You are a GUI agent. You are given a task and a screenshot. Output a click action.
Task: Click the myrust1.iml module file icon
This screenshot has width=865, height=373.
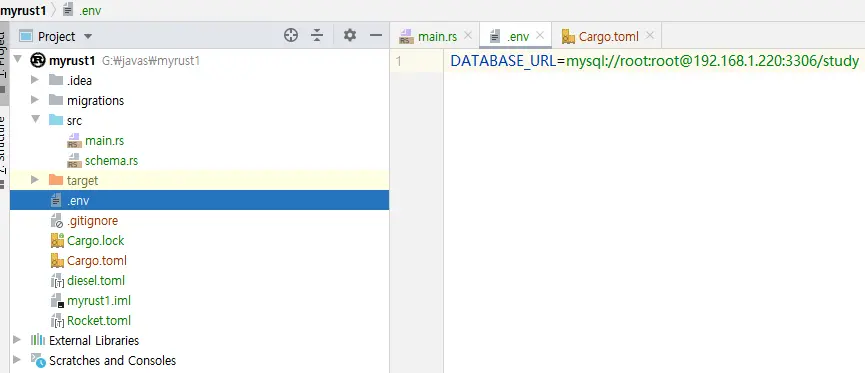(x=57, y=301)
